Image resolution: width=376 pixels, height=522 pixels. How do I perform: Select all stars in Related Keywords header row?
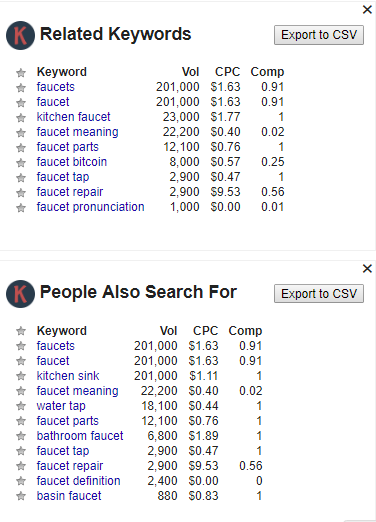tap(21, 73)
